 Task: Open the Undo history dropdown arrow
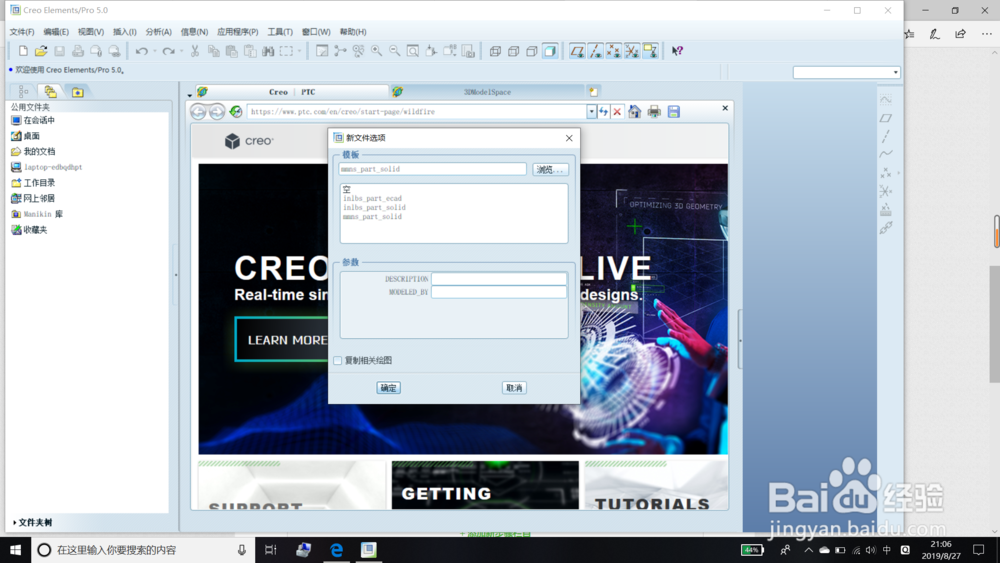coord(155,51)
